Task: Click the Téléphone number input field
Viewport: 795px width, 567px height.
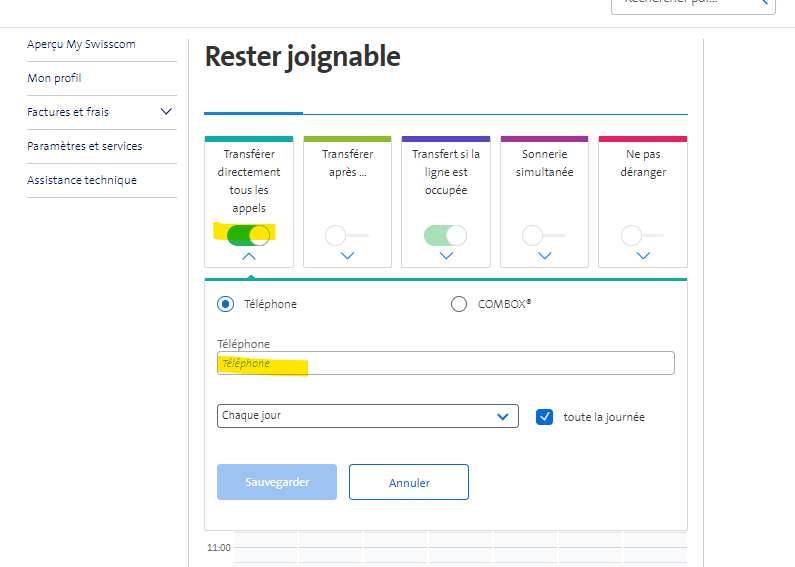Action: pyautogui.click(x=445, y=363)
